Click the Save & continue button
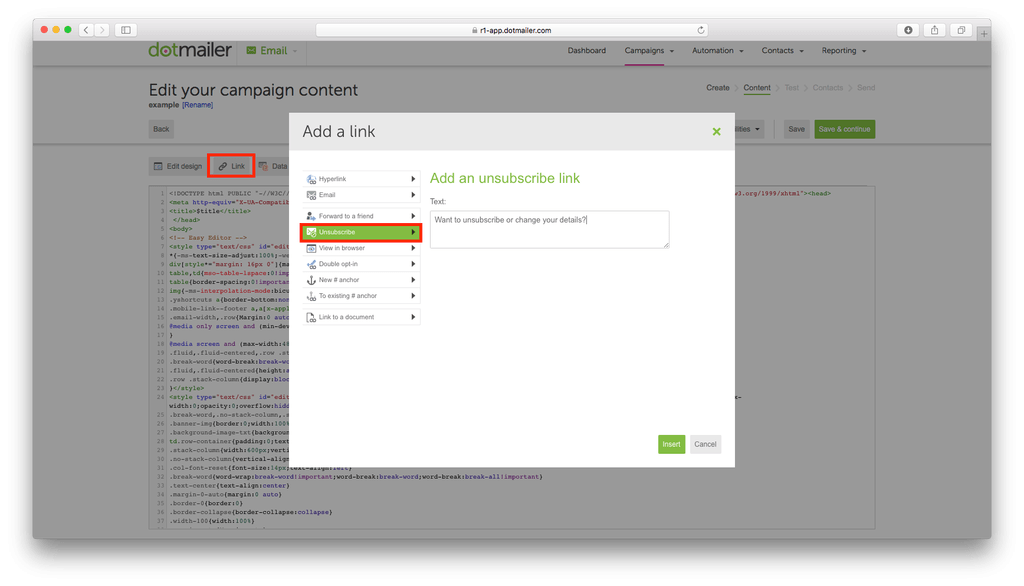Screen dimensions: 1024x586 (844, 129)
